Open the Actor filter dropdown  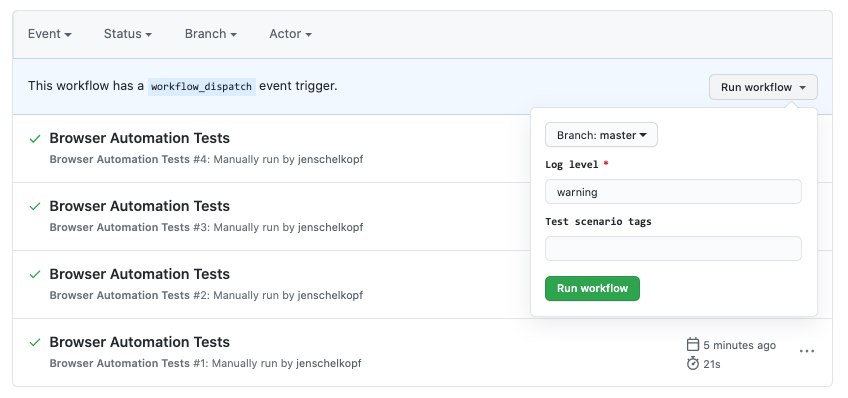tap(290, 34)
